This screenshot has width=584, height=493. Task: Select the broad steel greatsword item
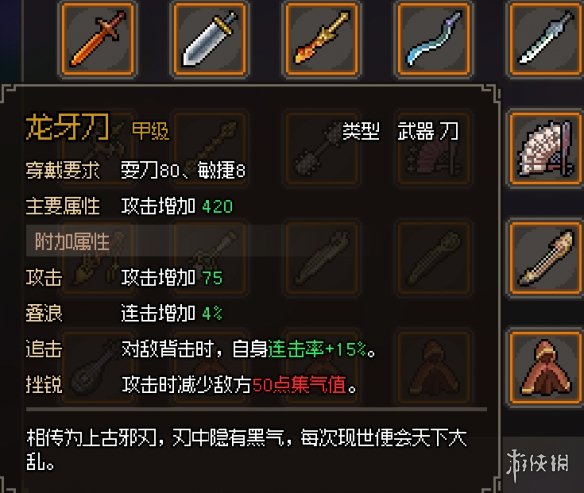pos(210,39)
